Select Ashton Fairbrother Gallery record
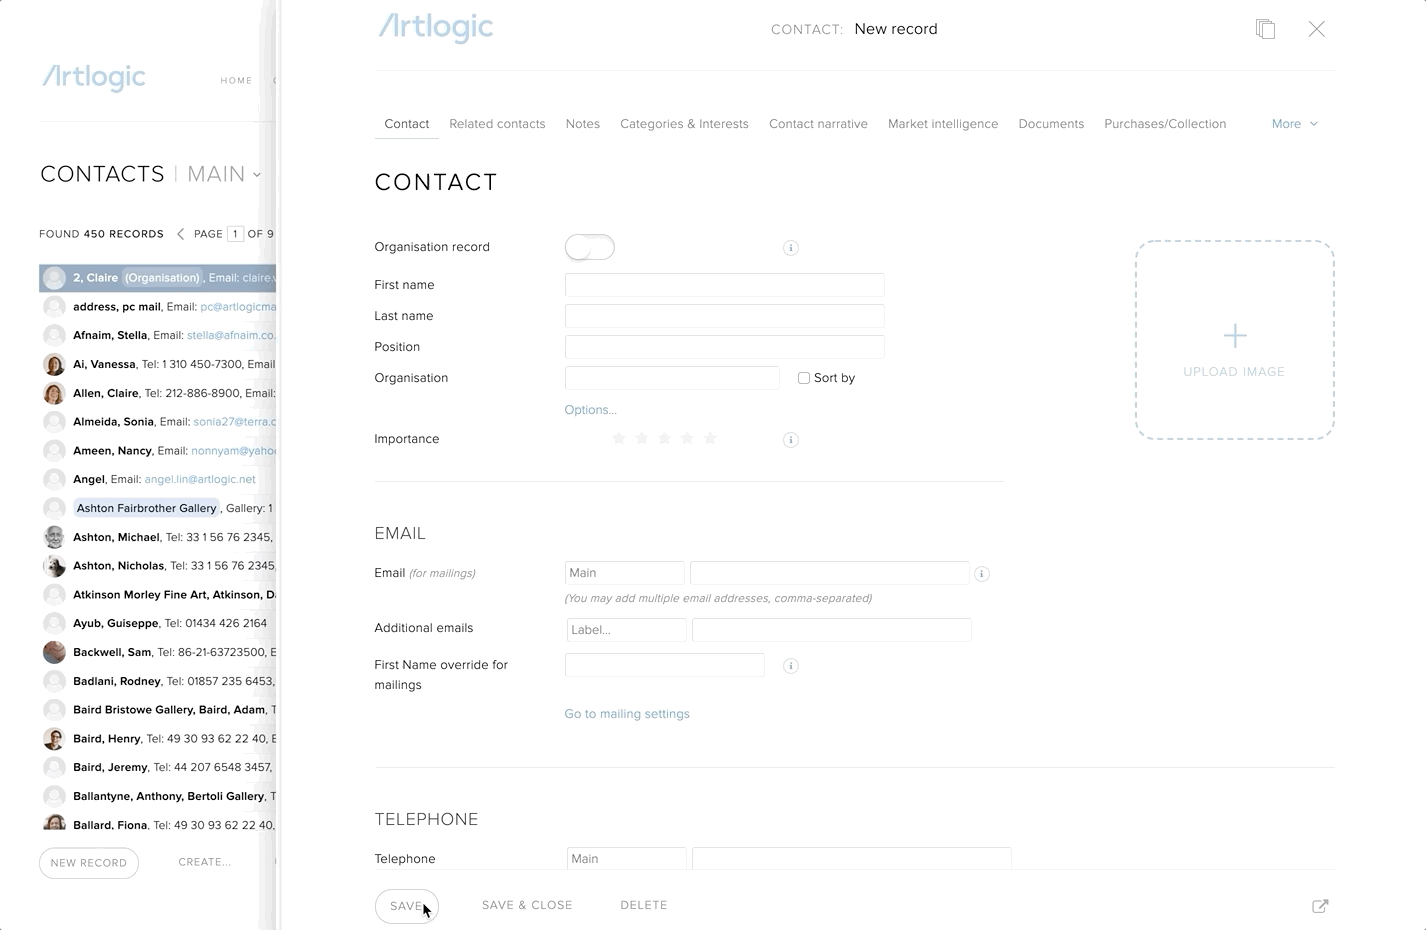The height and width of the screenshot is (930, 1426). click(157, 508)
